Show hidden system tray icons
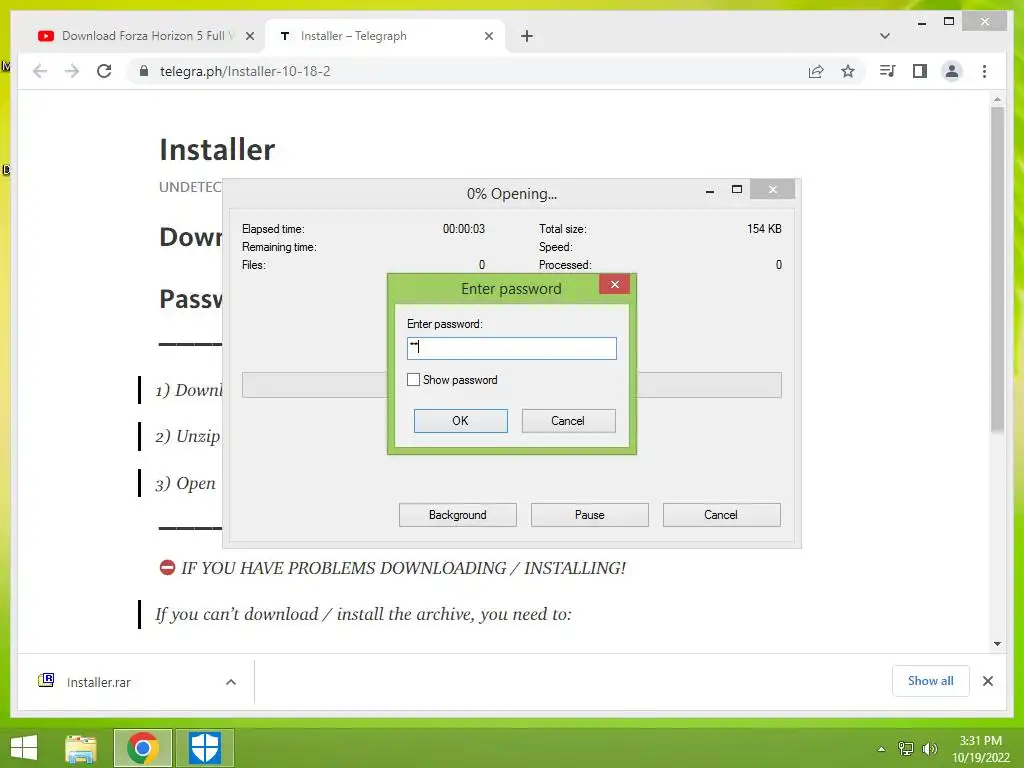This screenshot has height=768, width=1024. (x=881, y=749)
